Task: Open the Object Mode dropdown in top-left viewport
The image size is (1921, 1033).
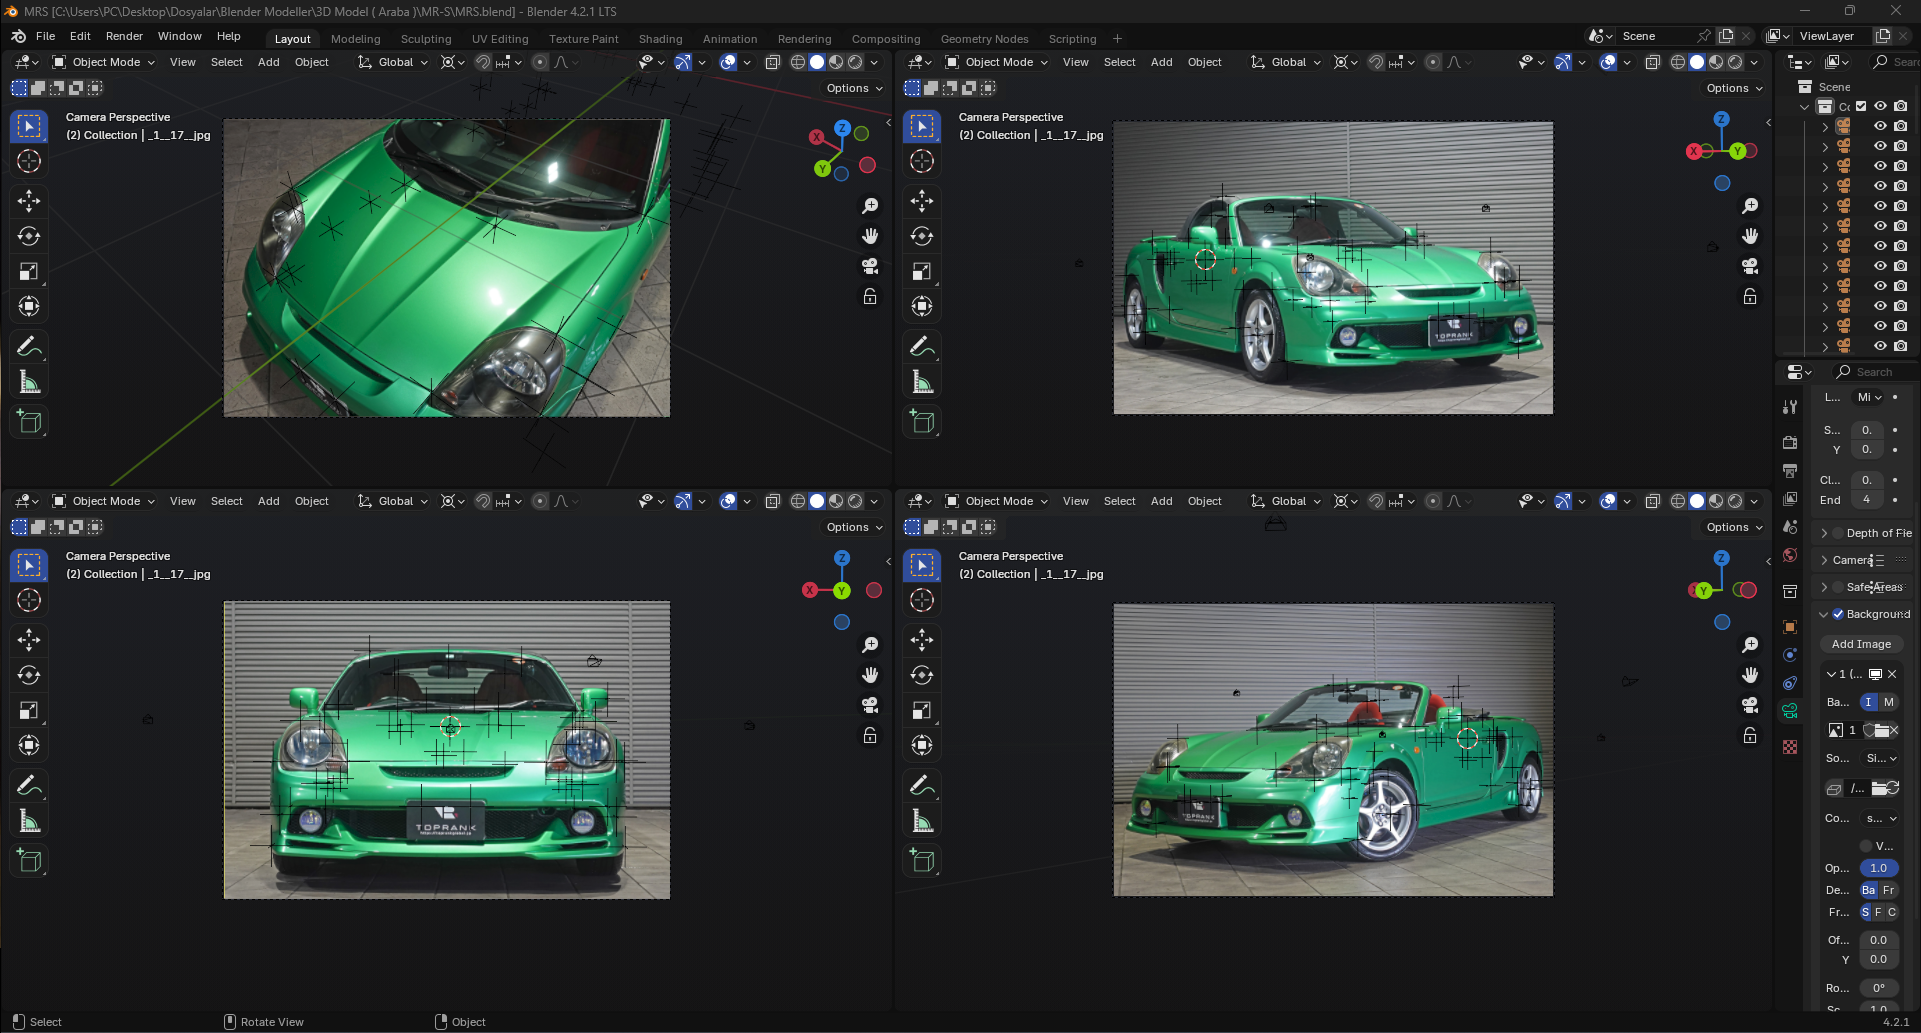Action: [x=104, y=62]
